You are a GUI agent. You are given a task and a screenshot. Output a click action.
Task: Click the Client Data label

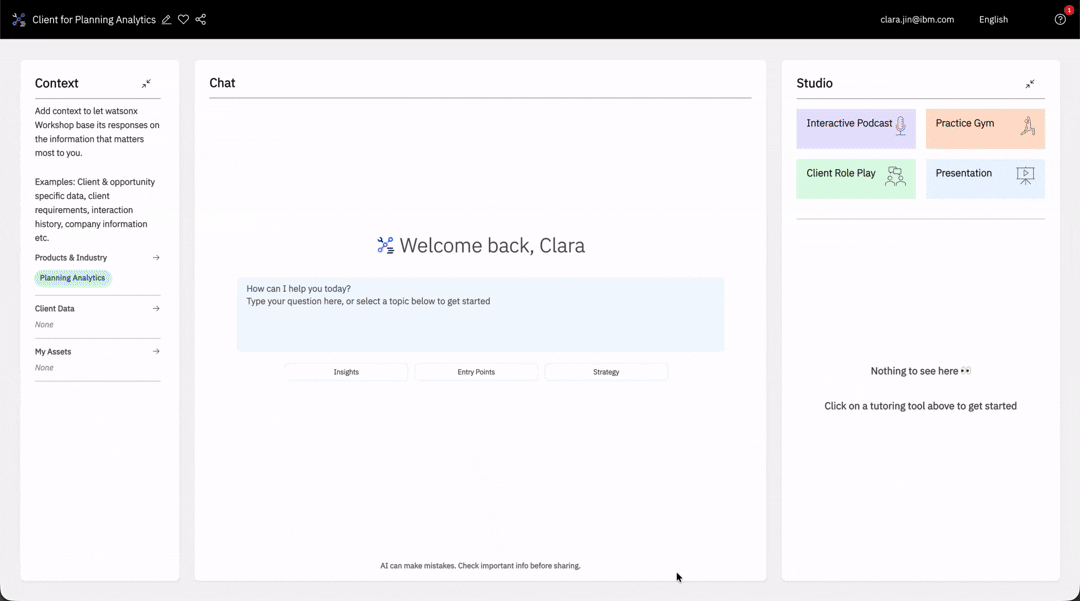click(54, 308)
